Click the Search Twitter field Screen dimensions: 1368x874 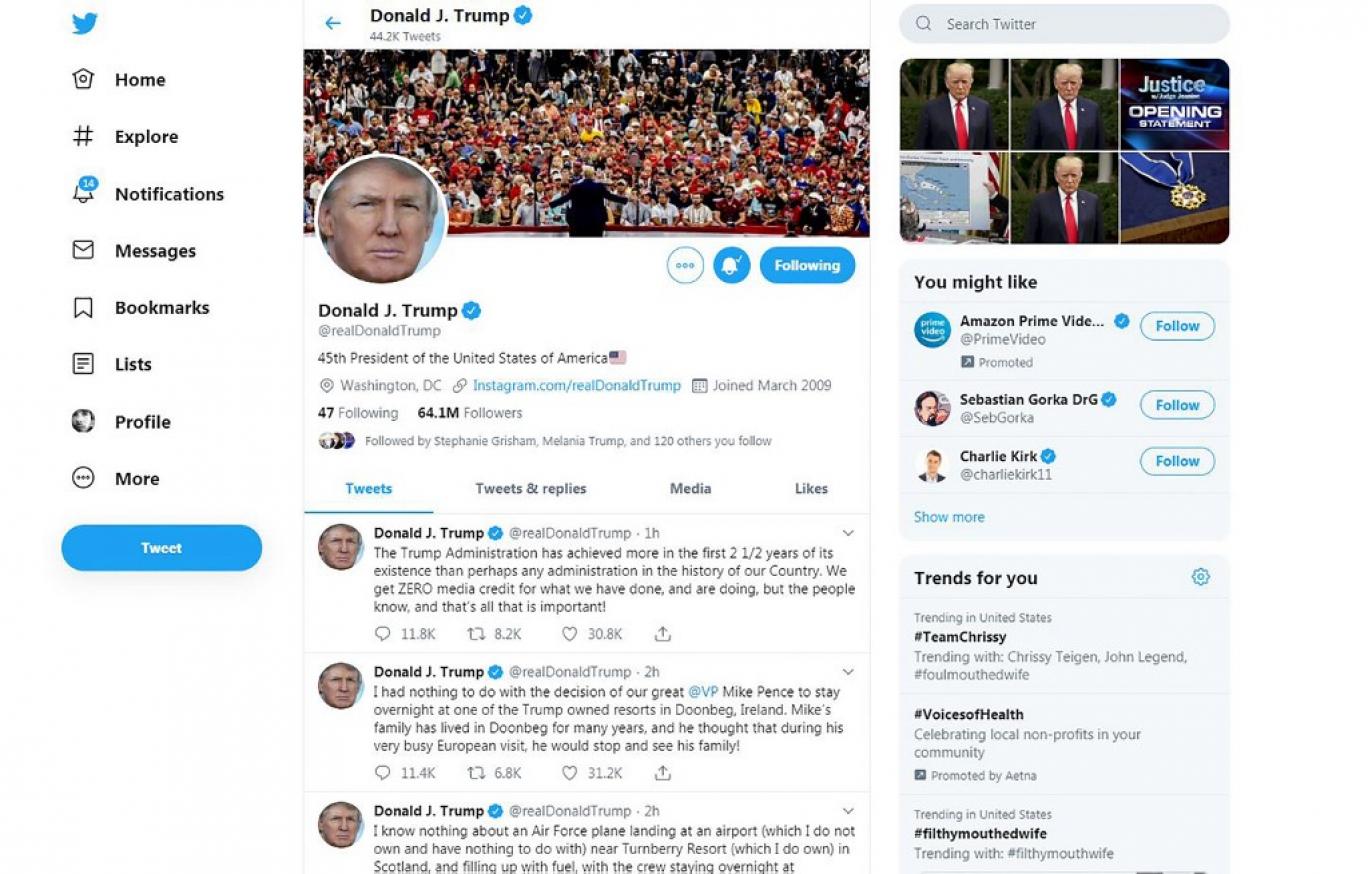pos(1064,24)
